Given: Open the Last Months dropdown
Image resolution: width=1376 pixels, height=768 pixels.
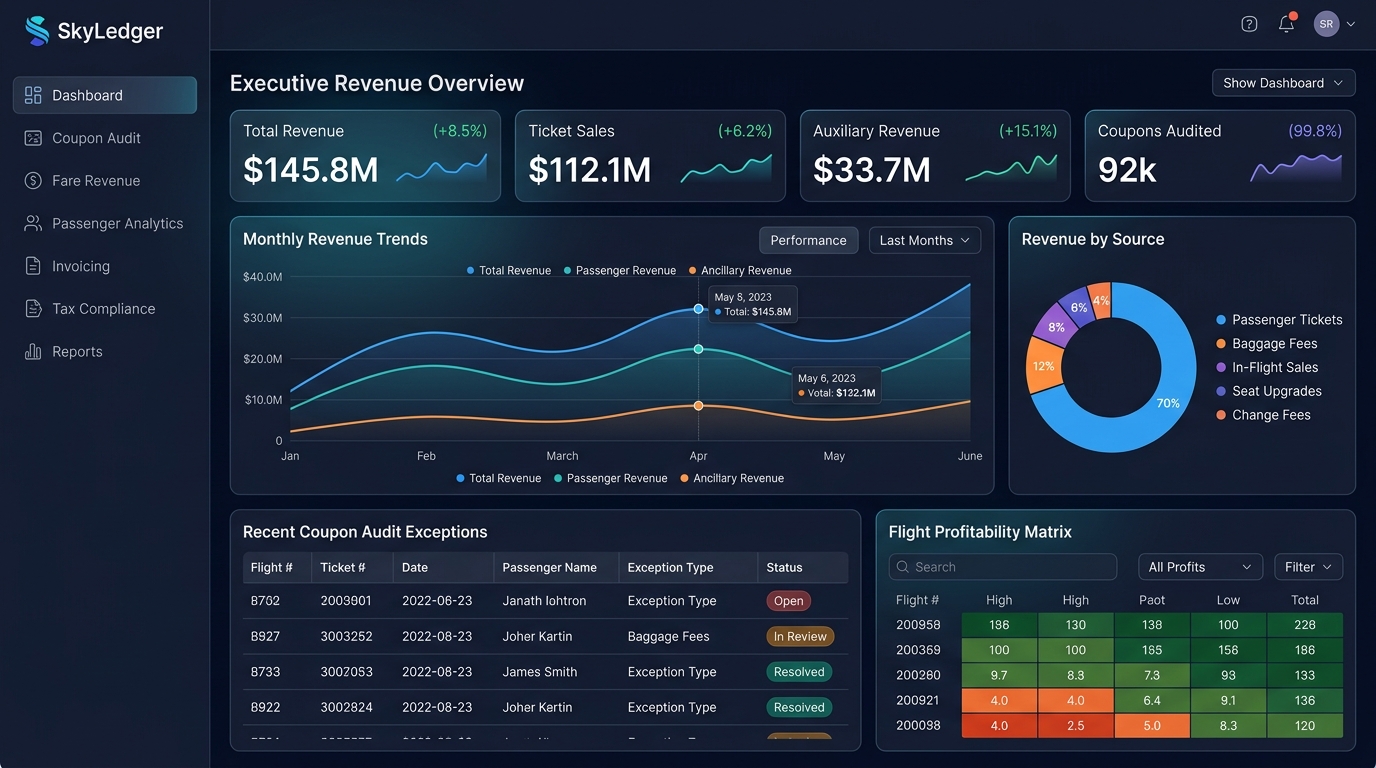Looking at the screenshot, I should pyautogui.click(x=924, y=240).
